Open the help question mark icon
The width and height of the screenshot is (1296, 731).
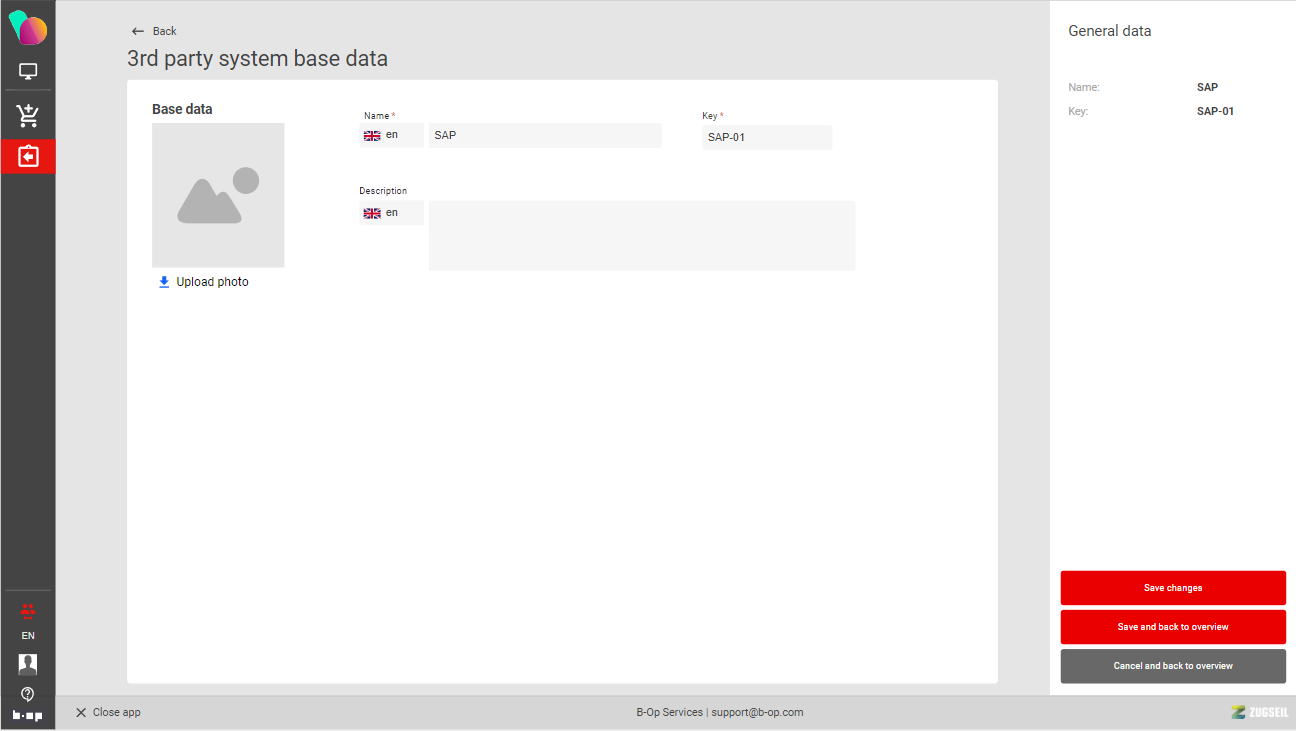coord(28,693)
